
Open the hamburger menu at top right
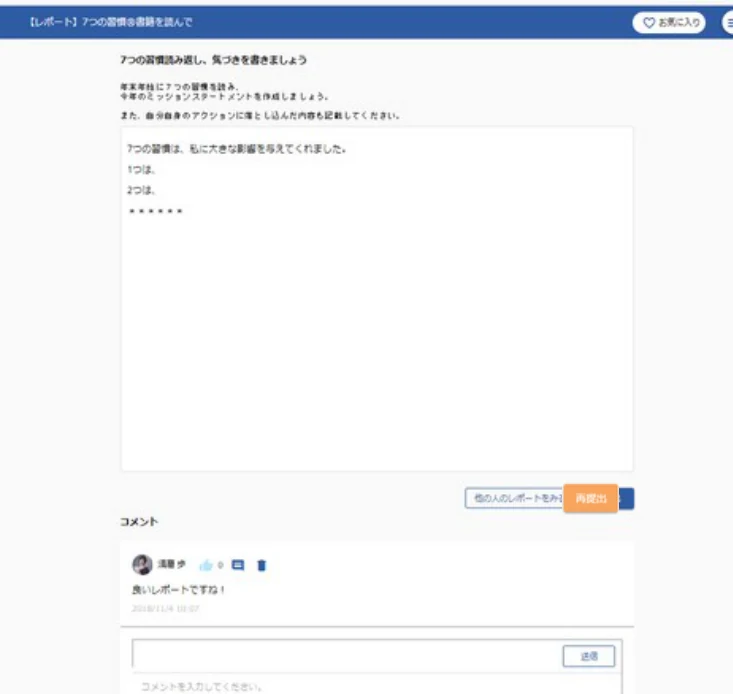pos(728,22)
